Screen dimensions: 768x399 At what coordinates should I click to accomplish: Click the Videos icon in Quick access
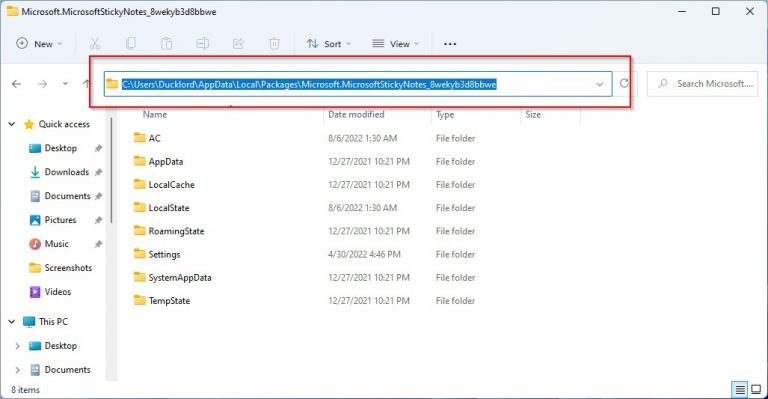[35, 292]
